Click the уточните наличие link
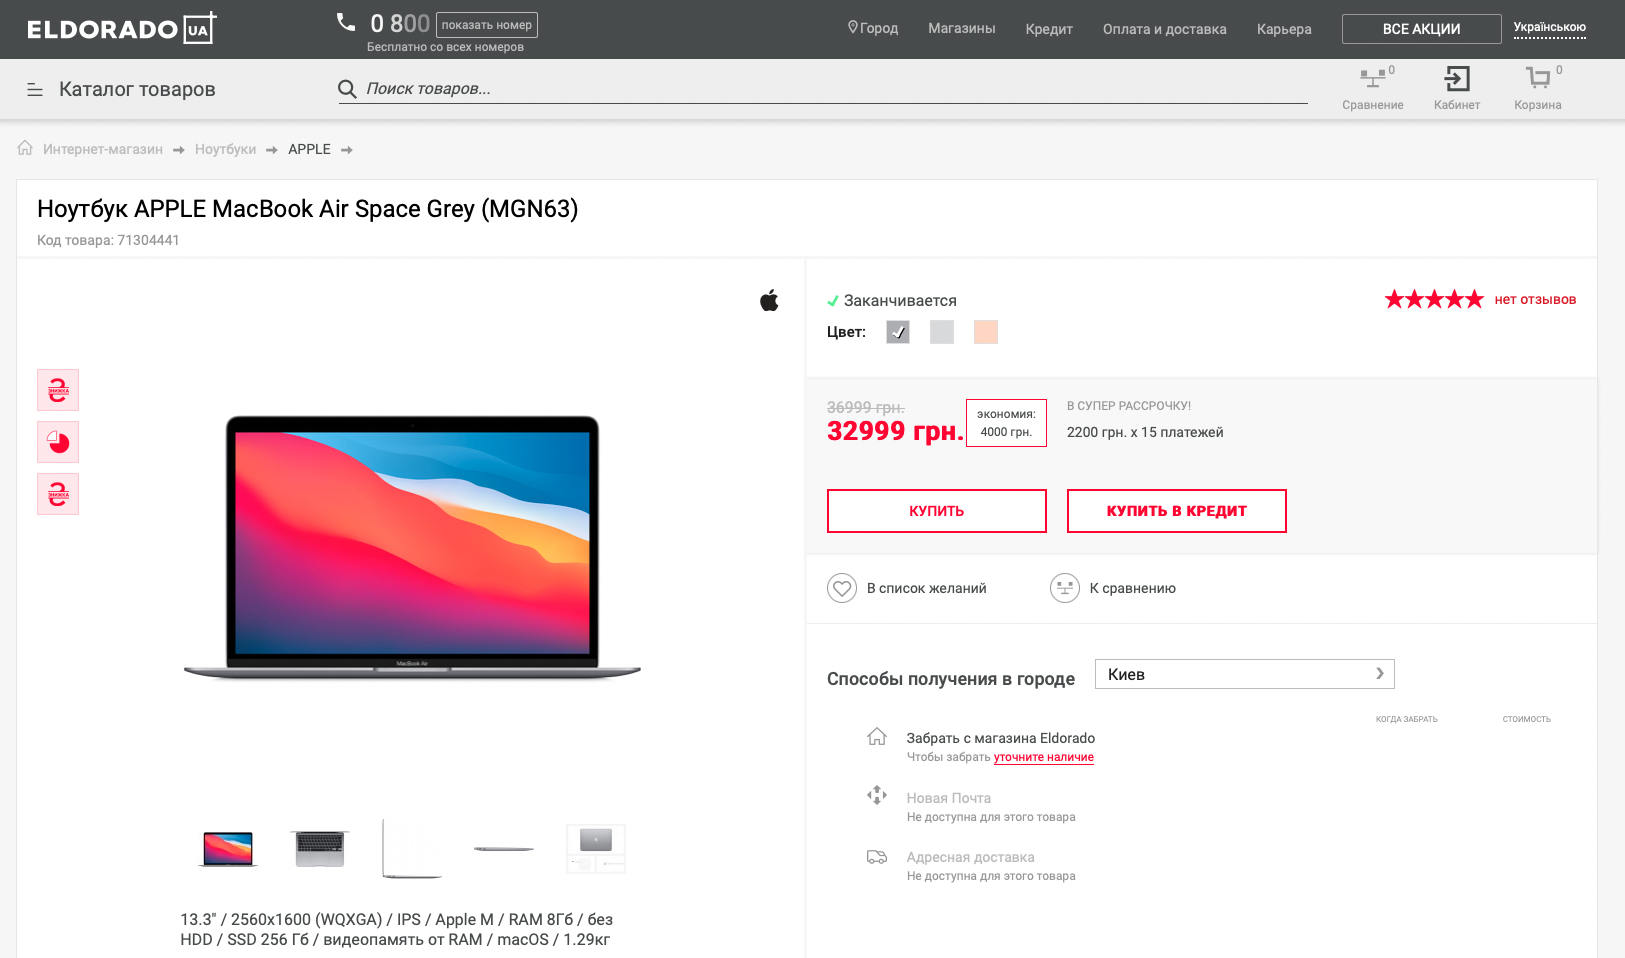Image resolution: width=1625 pixels, height=958 pixels. tap(1043, 758)
